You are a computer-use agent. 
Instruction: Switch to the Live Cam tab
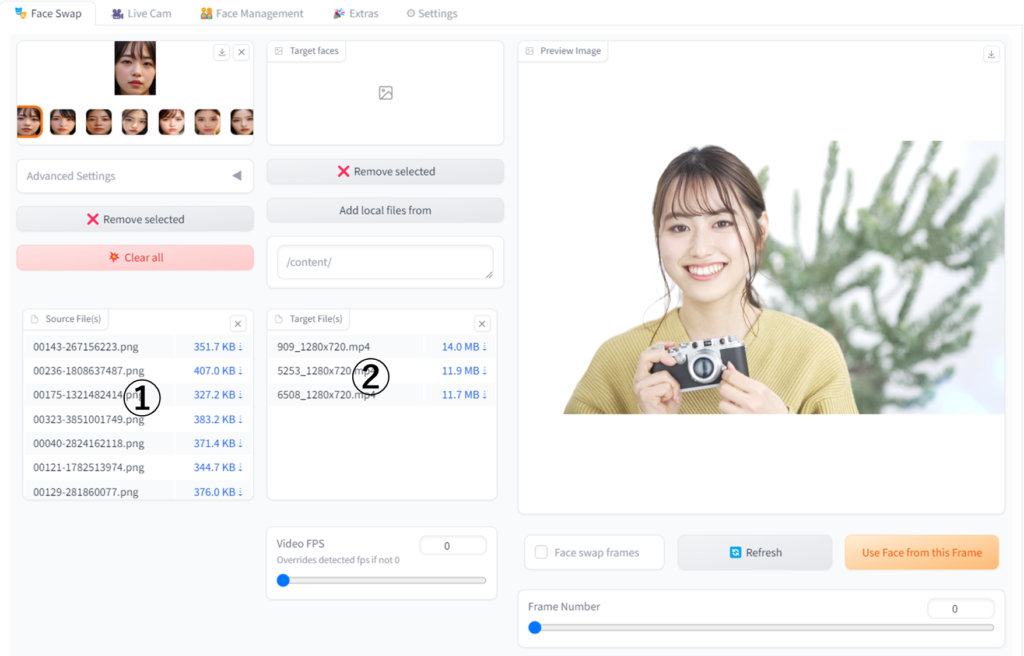pyautogui.click(x=141, y=14)
